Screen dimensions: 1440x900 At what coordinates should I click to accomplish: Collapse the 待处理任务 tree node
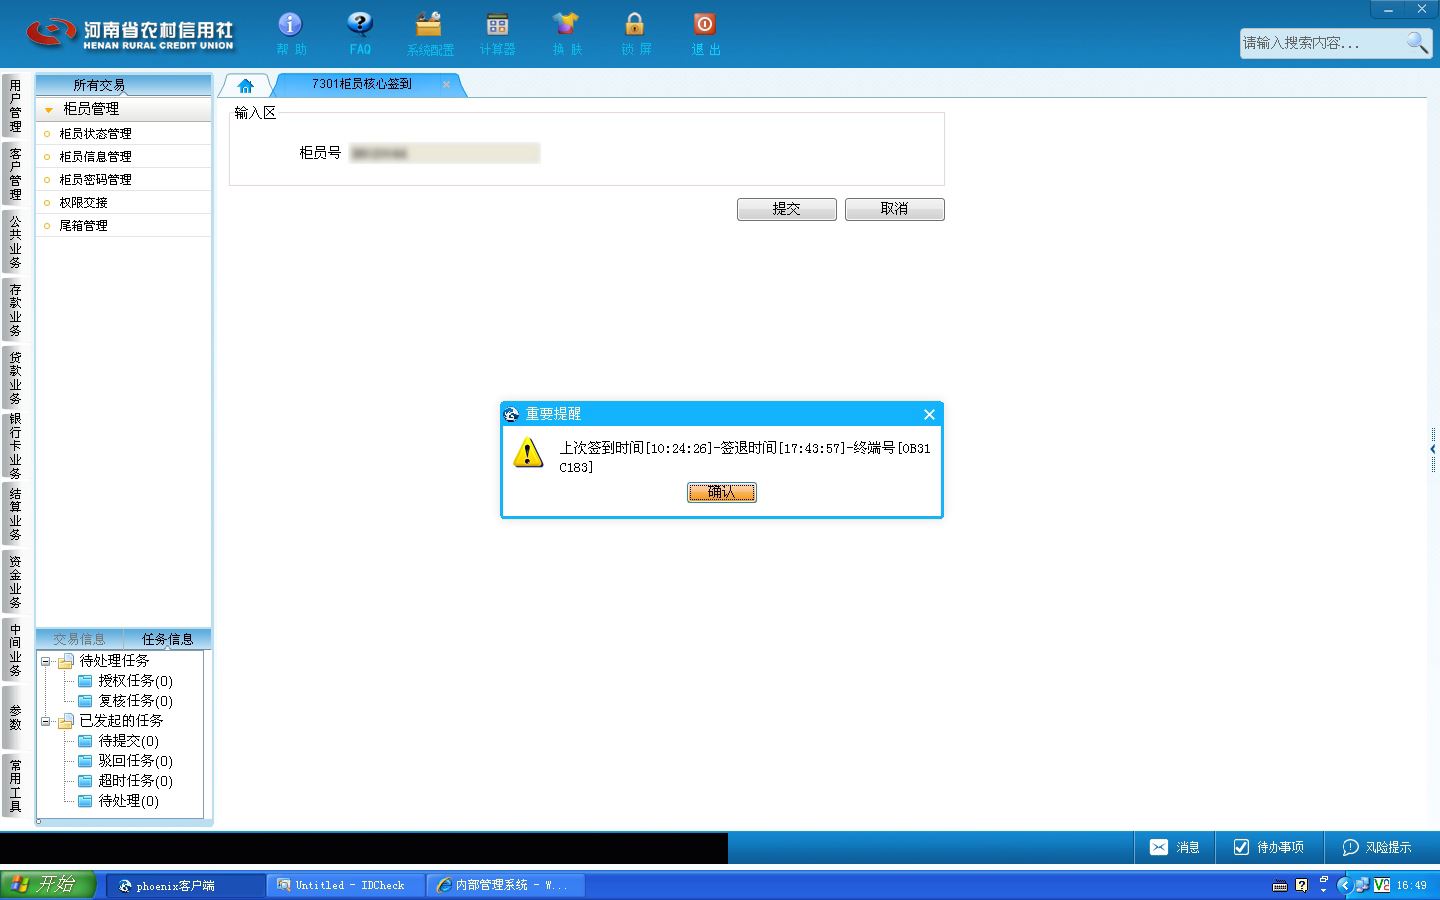tap(45, 661)
